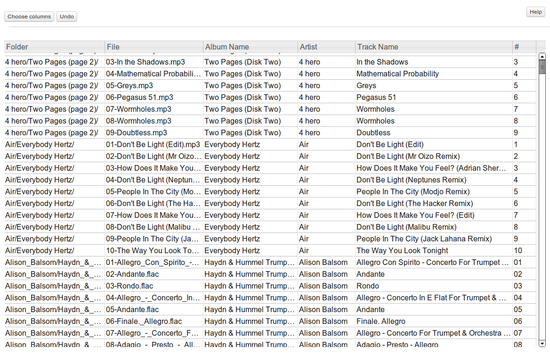The image size is (550, 364).
Task: Click track name Doubtless
Action: click(373, 133)
